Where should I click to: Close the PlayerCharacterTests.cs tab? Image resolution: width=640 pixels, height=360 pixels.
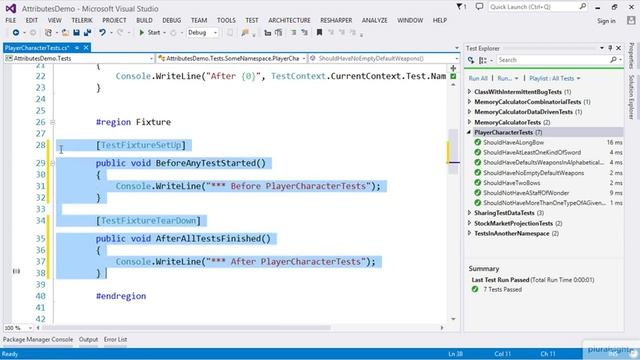pyautogui.click(x=86, y=48)
